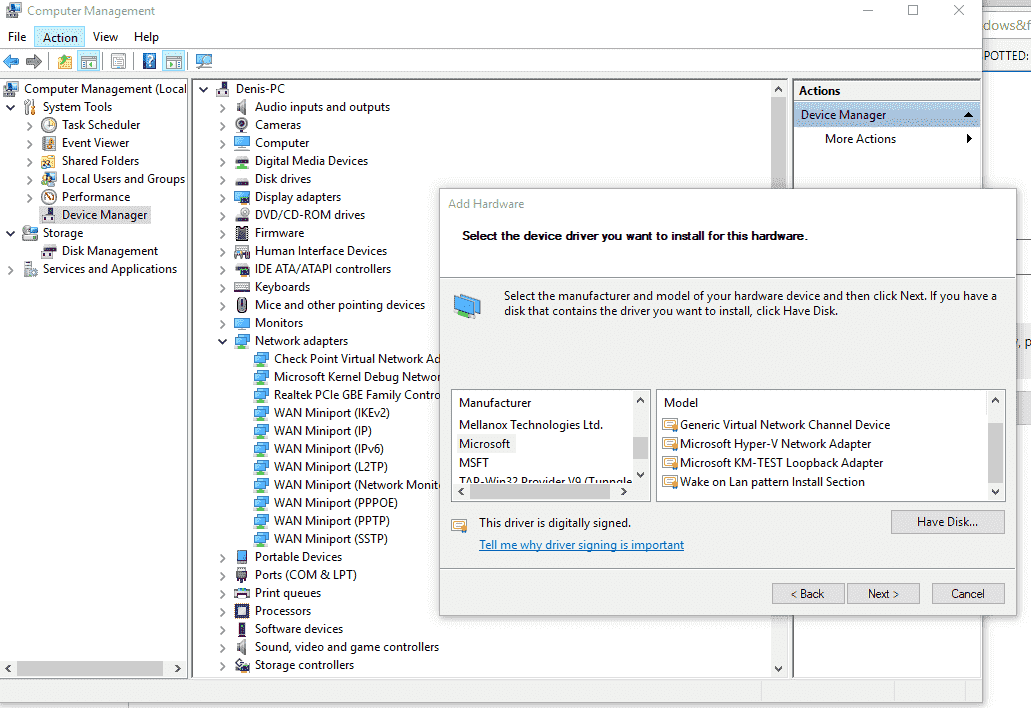The image size is (1031, 708).
Task: Collapse the Network adapters category
Action: pos(222,341)
